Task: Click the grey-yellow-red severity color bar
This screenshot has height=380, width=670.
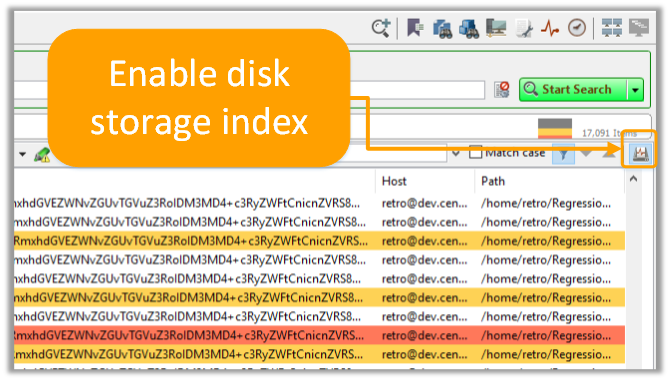Action: [x=555, y=129]
